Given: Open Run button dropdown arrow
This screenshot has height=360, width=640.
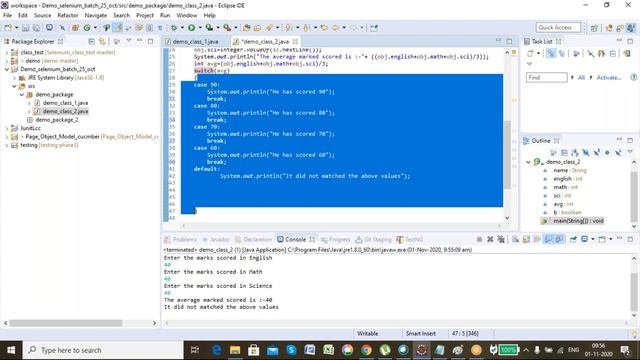Looking at the screenshot, I should 200,28.
